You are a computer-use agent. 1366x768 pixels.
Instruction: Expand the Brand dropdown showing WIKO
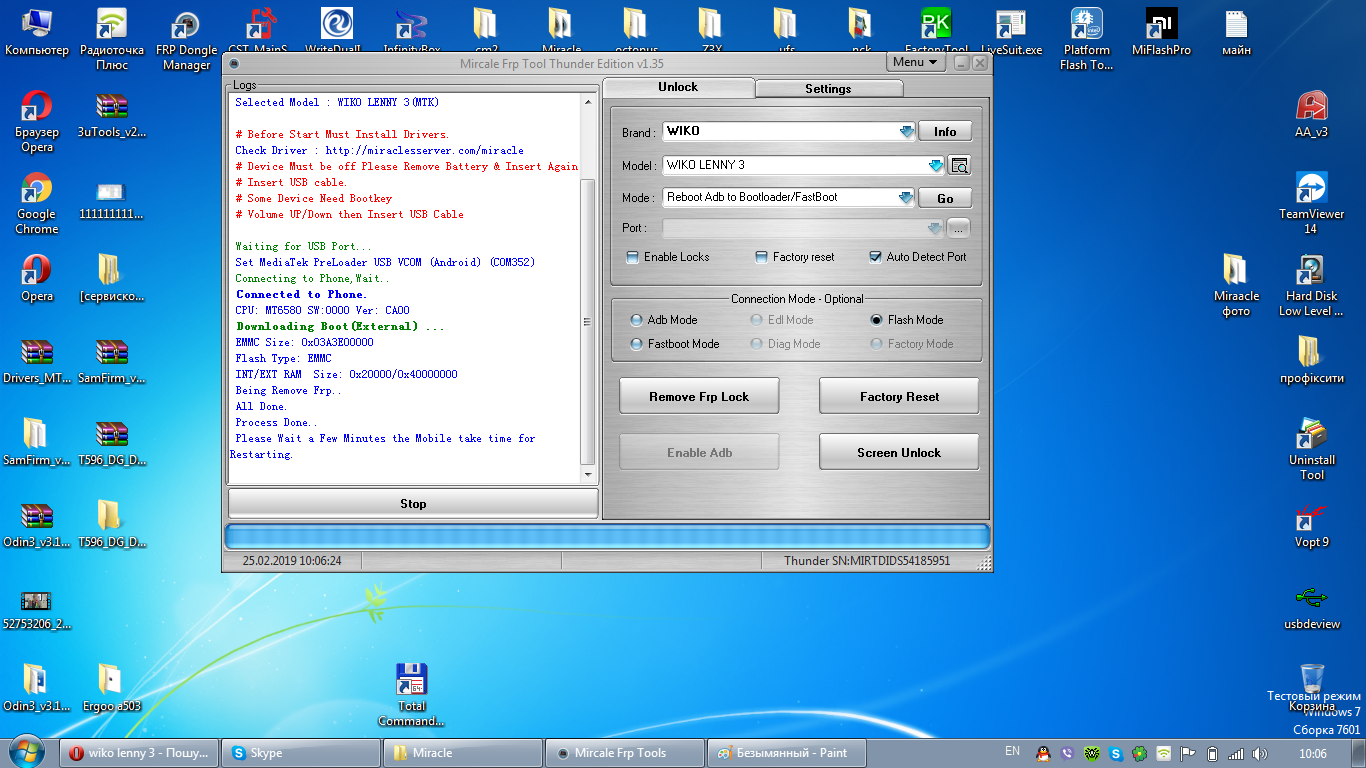click(x=906, y=131)
